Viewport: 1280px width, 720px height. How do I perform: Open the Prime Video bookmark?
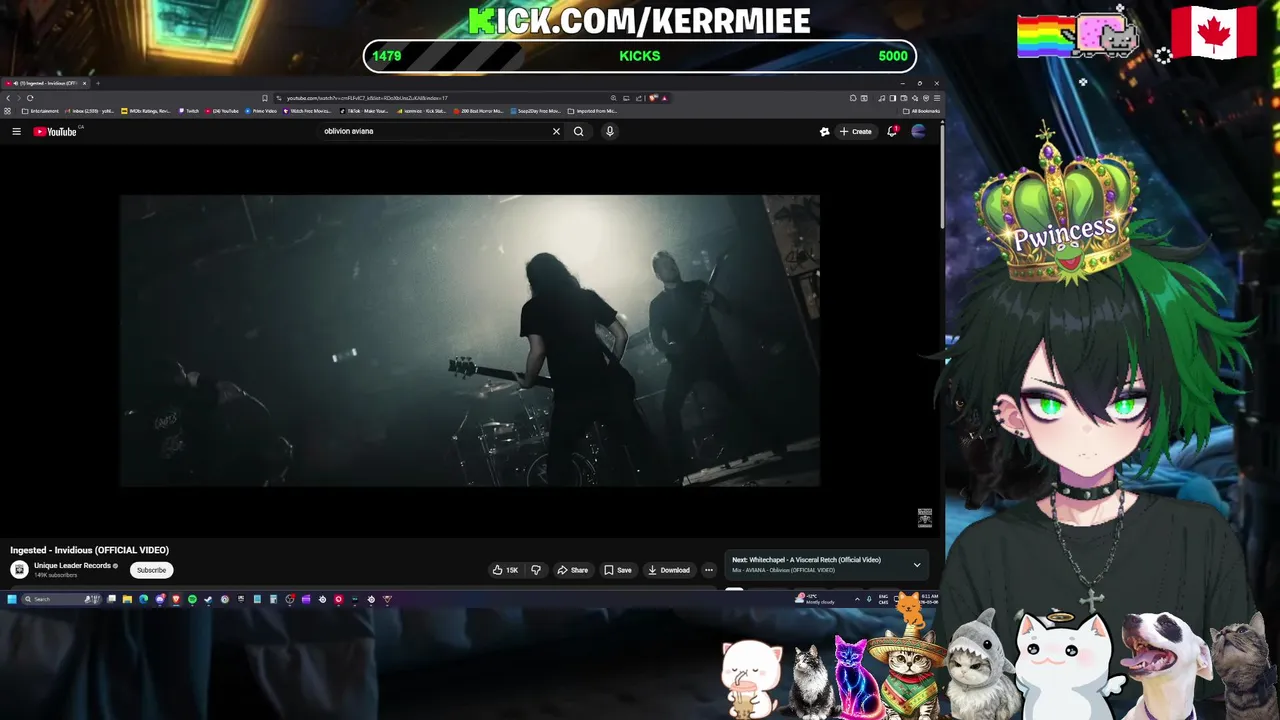(260, 111)
